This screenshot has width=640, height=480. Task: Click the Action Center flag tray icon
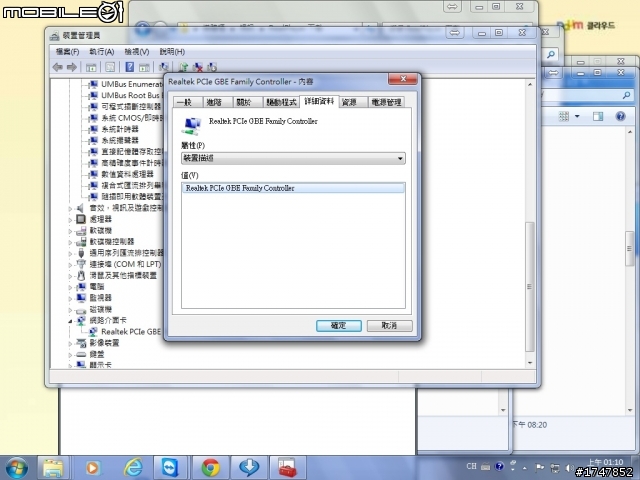(539, 468)
